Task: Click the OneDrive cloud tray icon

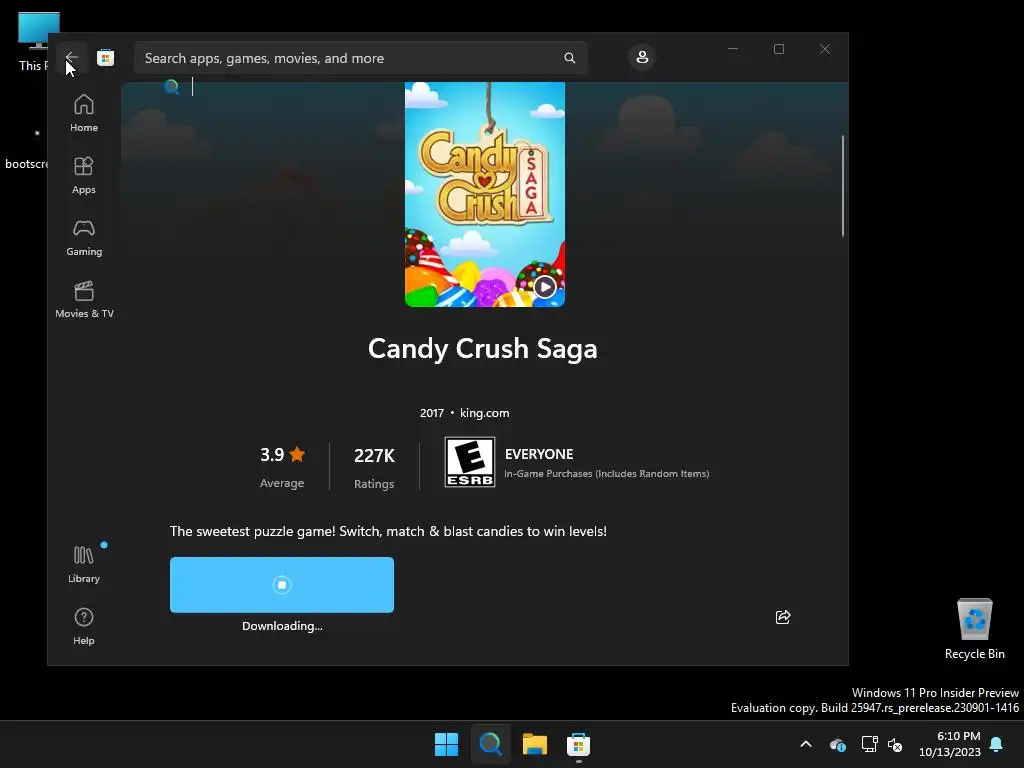Action: (838, 744)
